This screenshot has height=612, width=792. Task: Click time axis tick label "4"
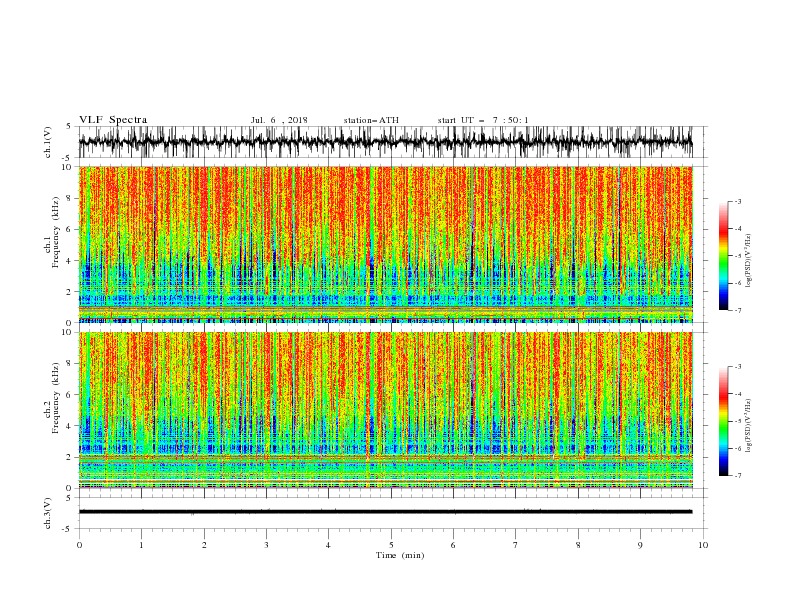pyautogui.click(x=328, y=545)
